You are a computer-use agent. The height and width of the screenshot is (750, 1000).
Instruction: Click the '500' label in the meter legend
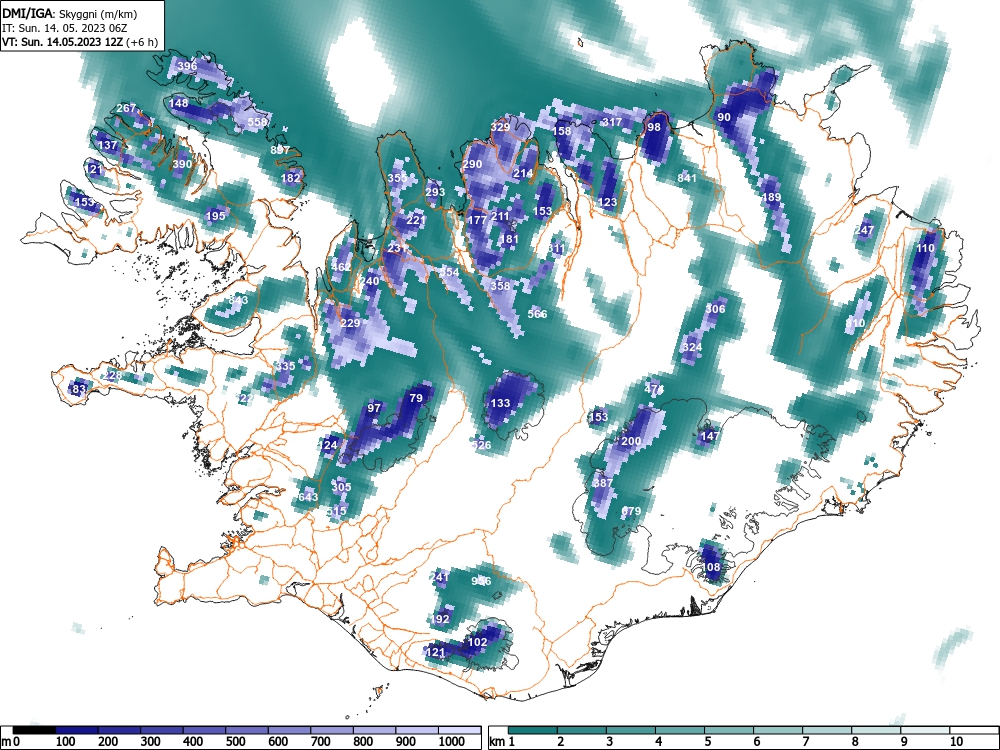tap(235, 742)
